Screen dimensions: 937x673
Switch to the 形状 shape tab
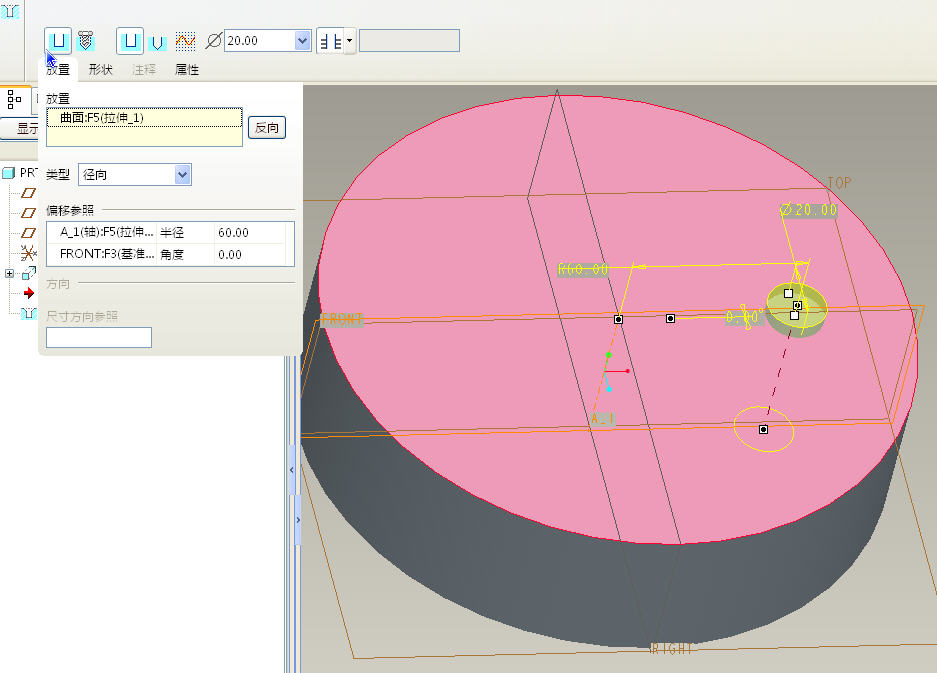pos(100,69)
